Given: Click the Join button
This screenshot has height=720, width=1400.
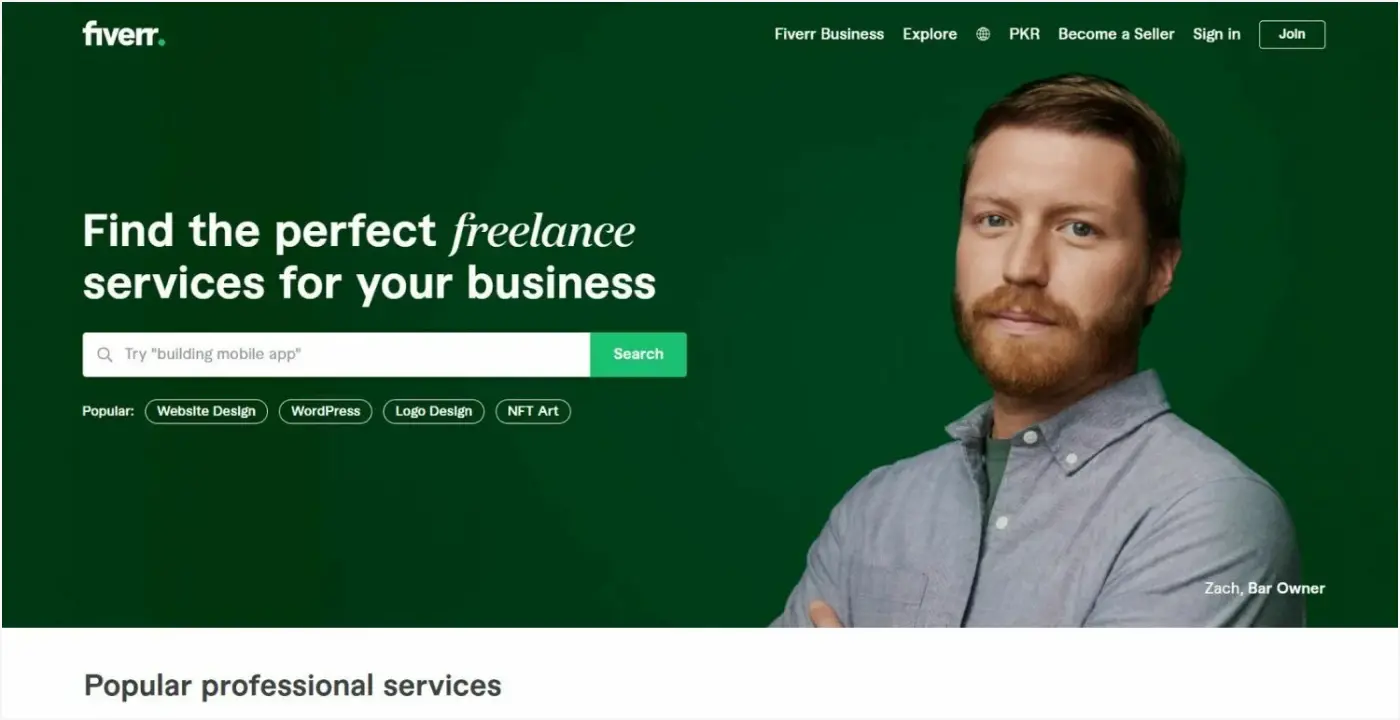Looking at the screenshot, I should [1292, 34].
